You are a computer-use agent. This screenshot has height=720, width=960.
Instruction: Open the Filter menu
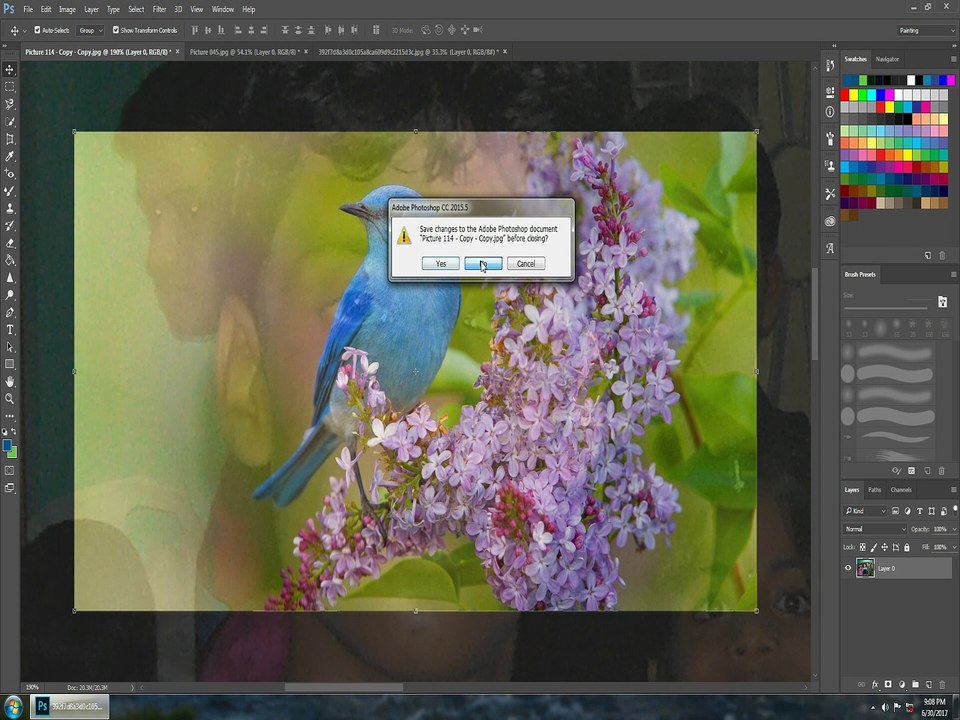coord(159,9)
